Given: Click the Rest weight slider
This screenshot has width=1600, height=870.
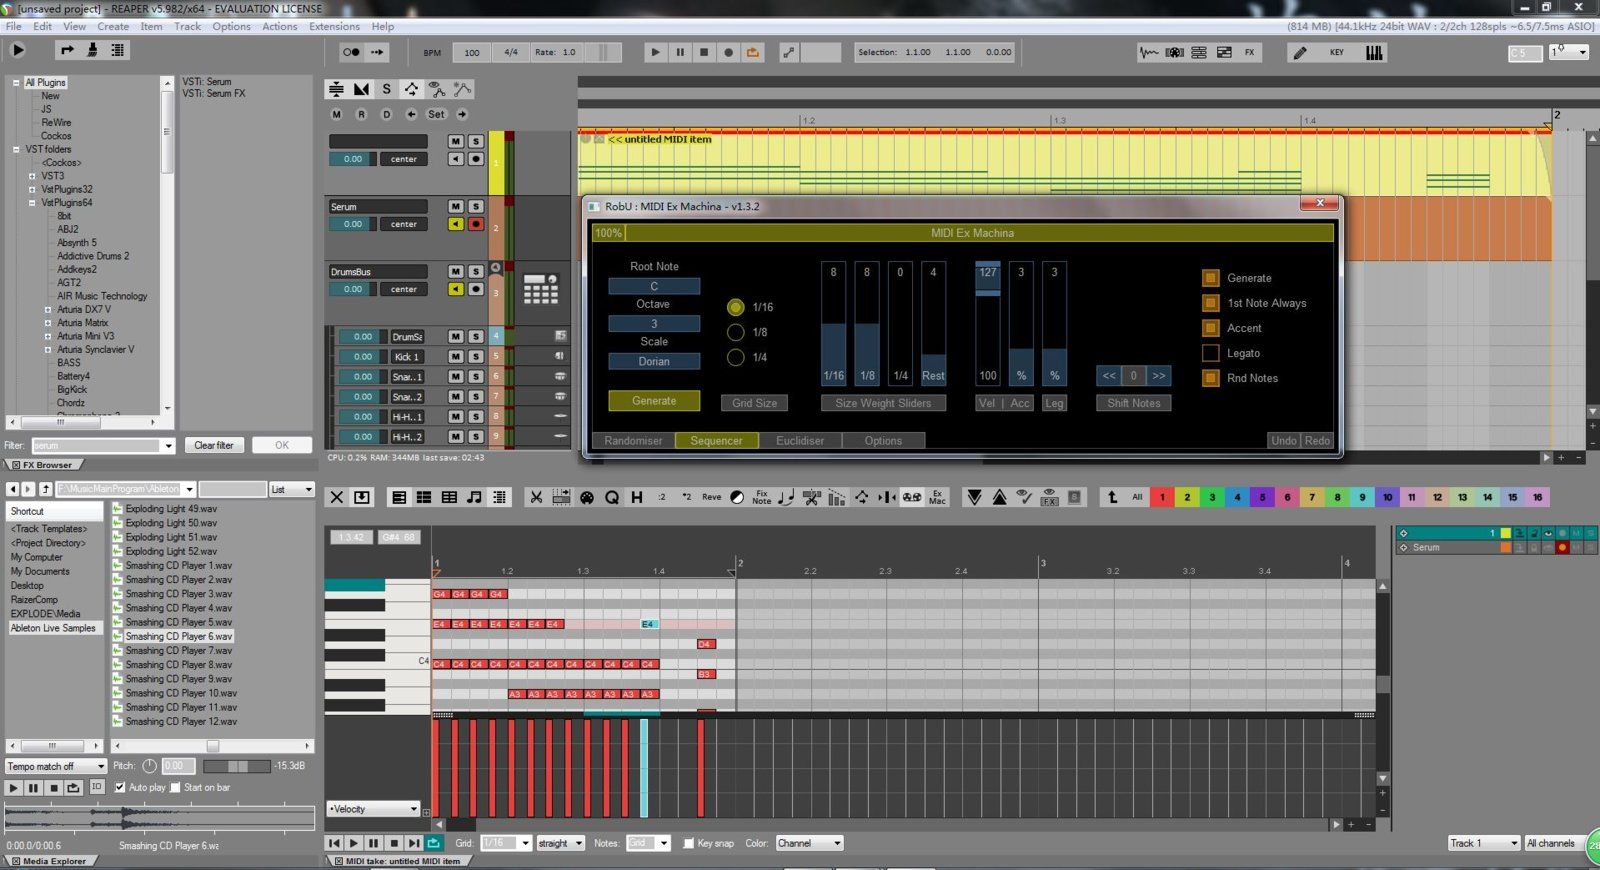Looking at the screenshot, I should (933, 323).
